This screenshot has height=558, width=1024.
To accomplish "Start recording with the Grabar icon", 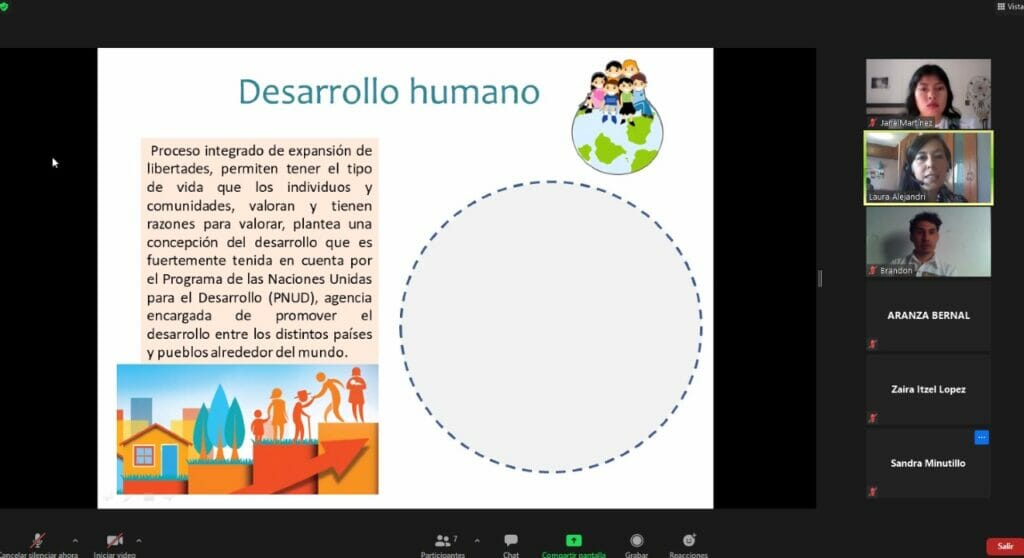I will (x=636, y=541).
